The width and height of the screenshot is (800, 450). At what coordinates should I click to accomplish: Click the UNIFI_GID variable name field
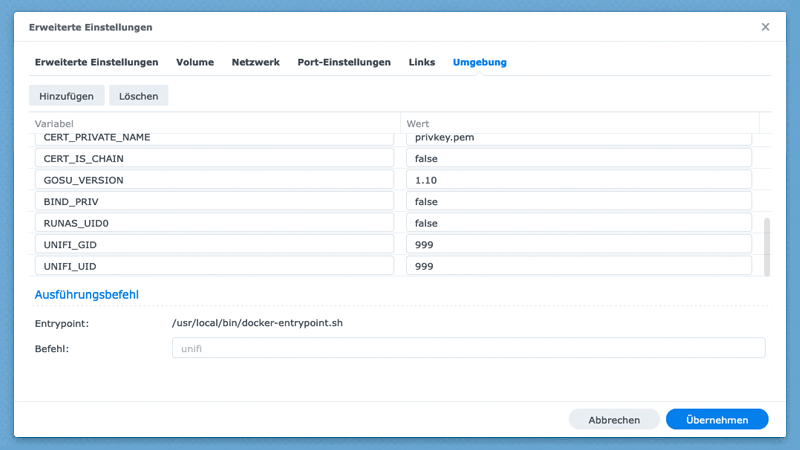[x=214, y=245]
